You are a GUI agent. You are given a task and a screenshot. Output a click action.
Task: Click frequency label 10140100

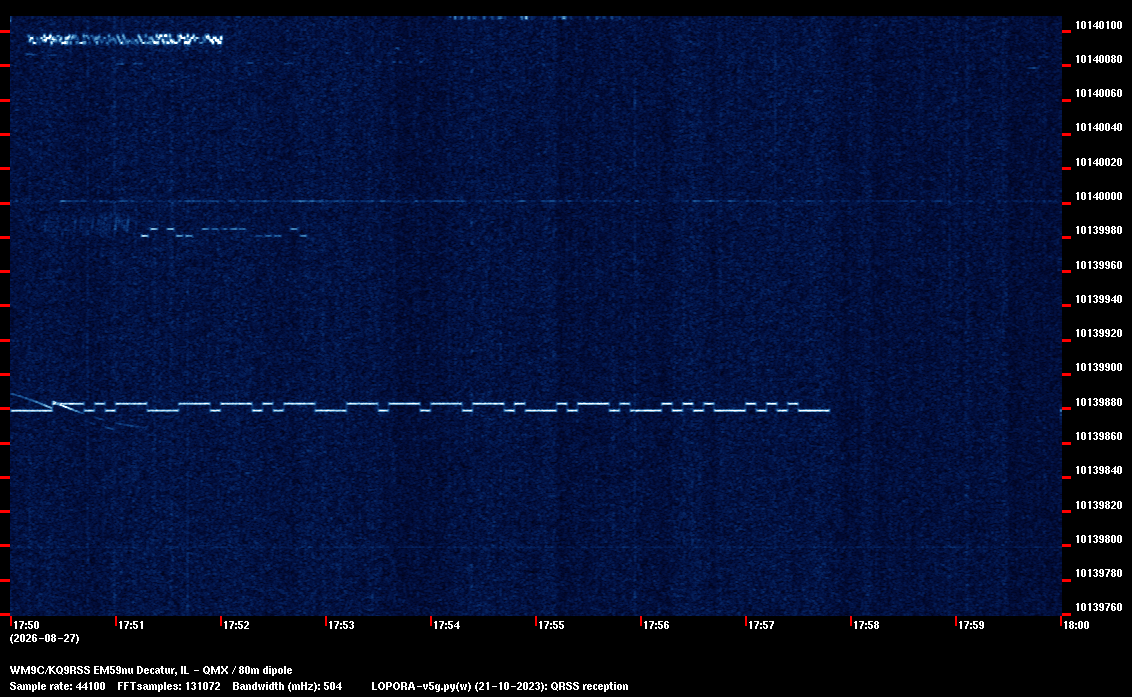[1099, 25]
